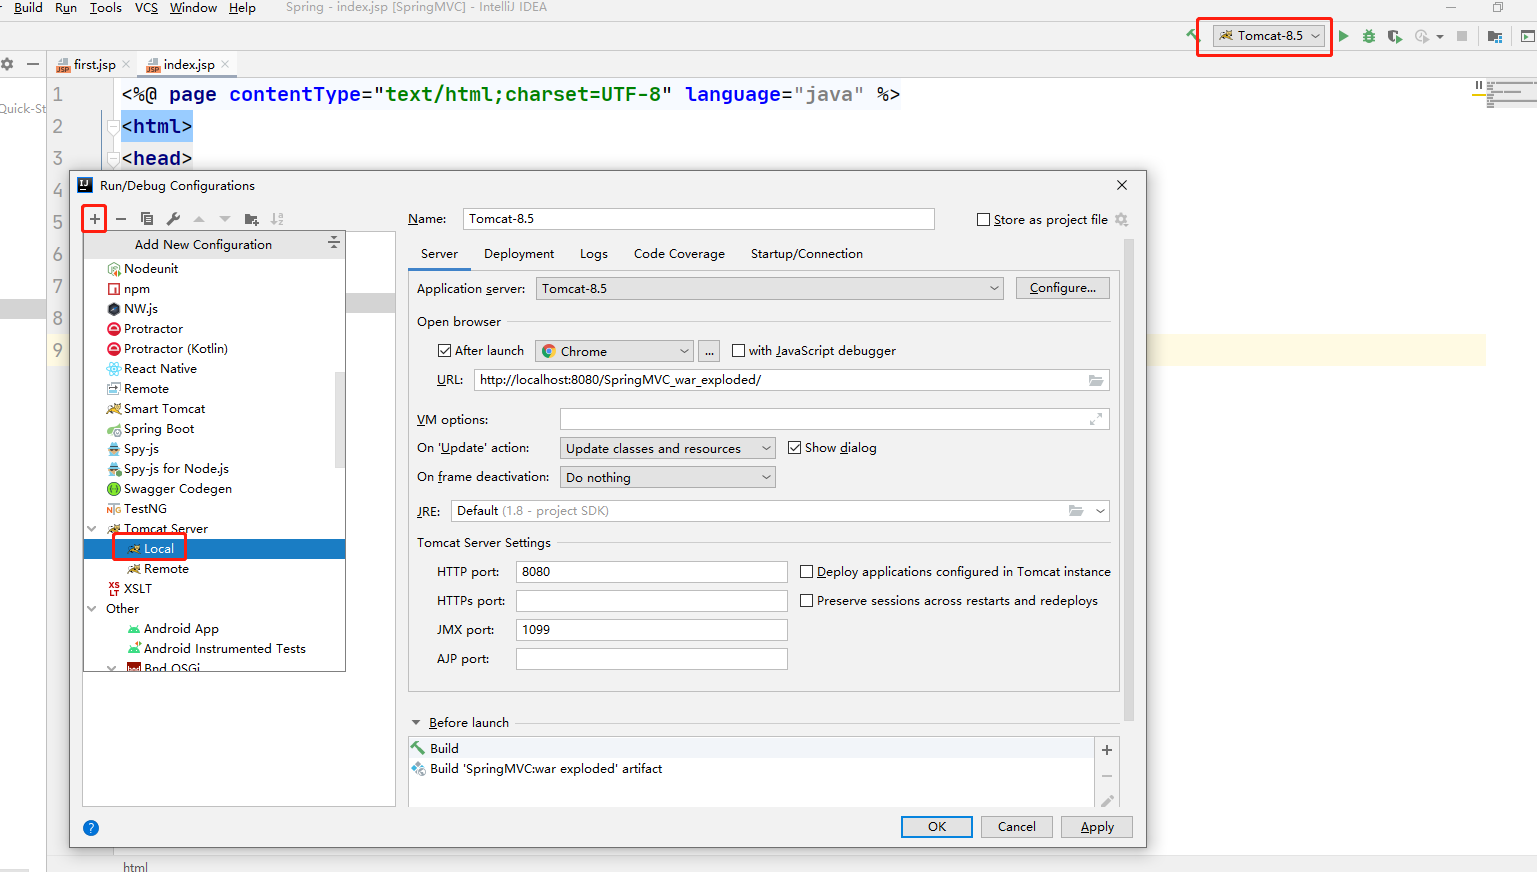This screenshot has width=1537, height=872.
Task: Remove configuration with the minus icon
Action: tap(121, 219)
